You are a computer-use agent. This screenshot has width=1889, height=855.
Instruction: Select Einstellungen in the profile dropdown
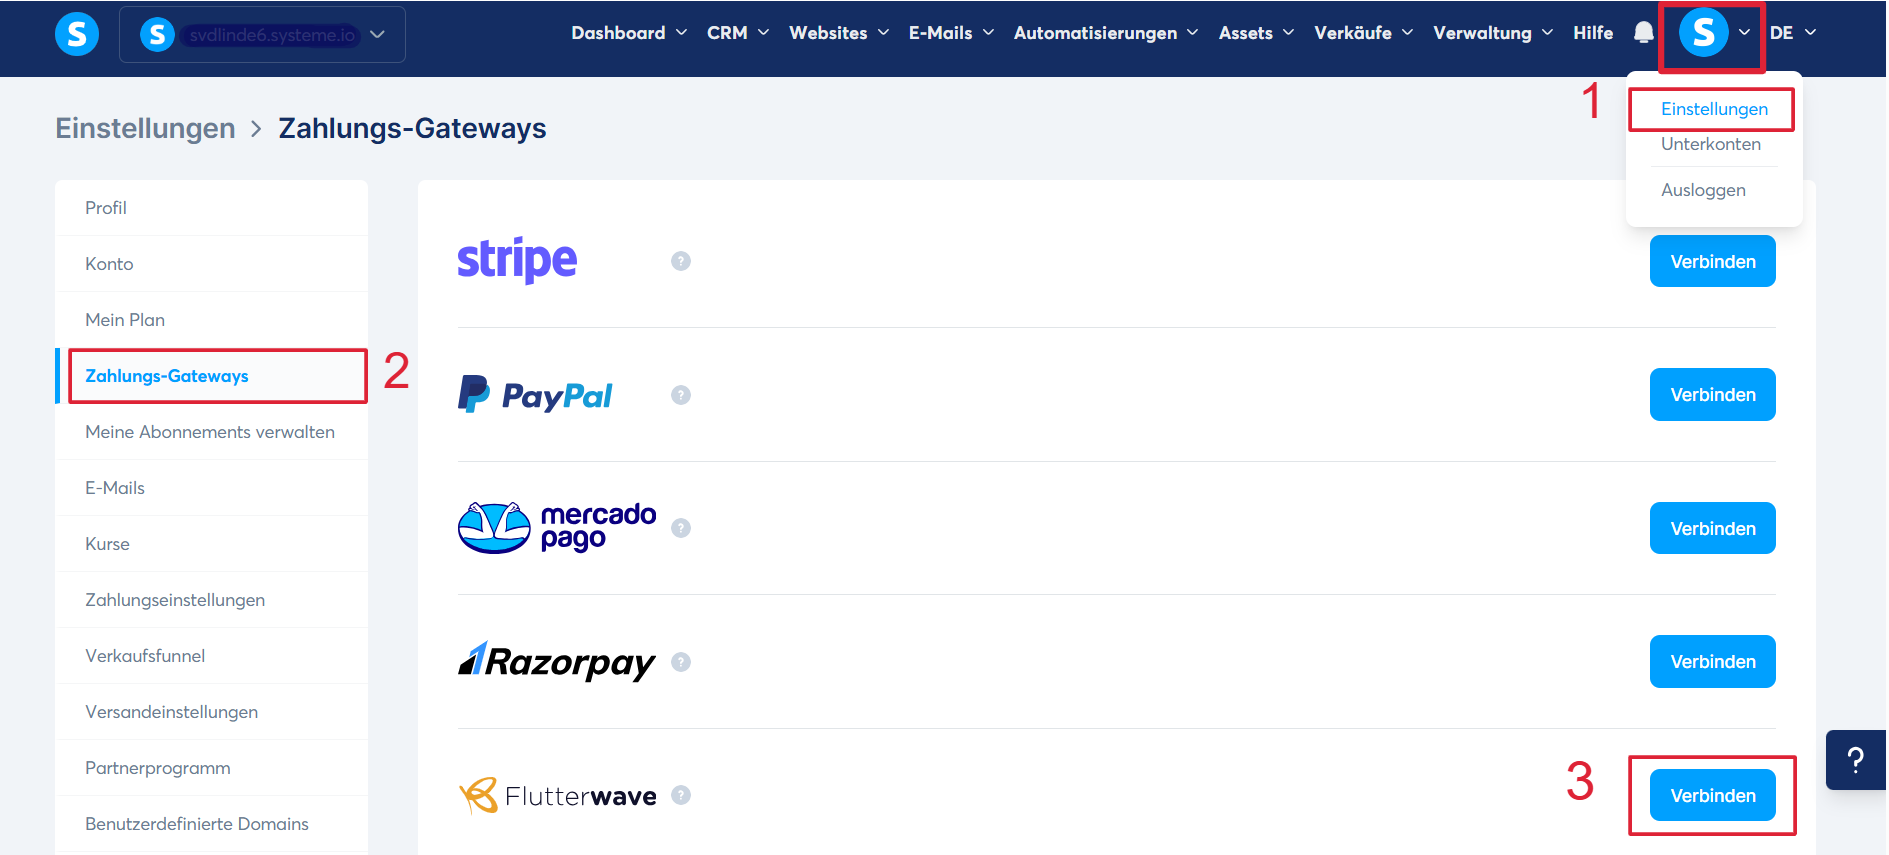[1714, 109]
